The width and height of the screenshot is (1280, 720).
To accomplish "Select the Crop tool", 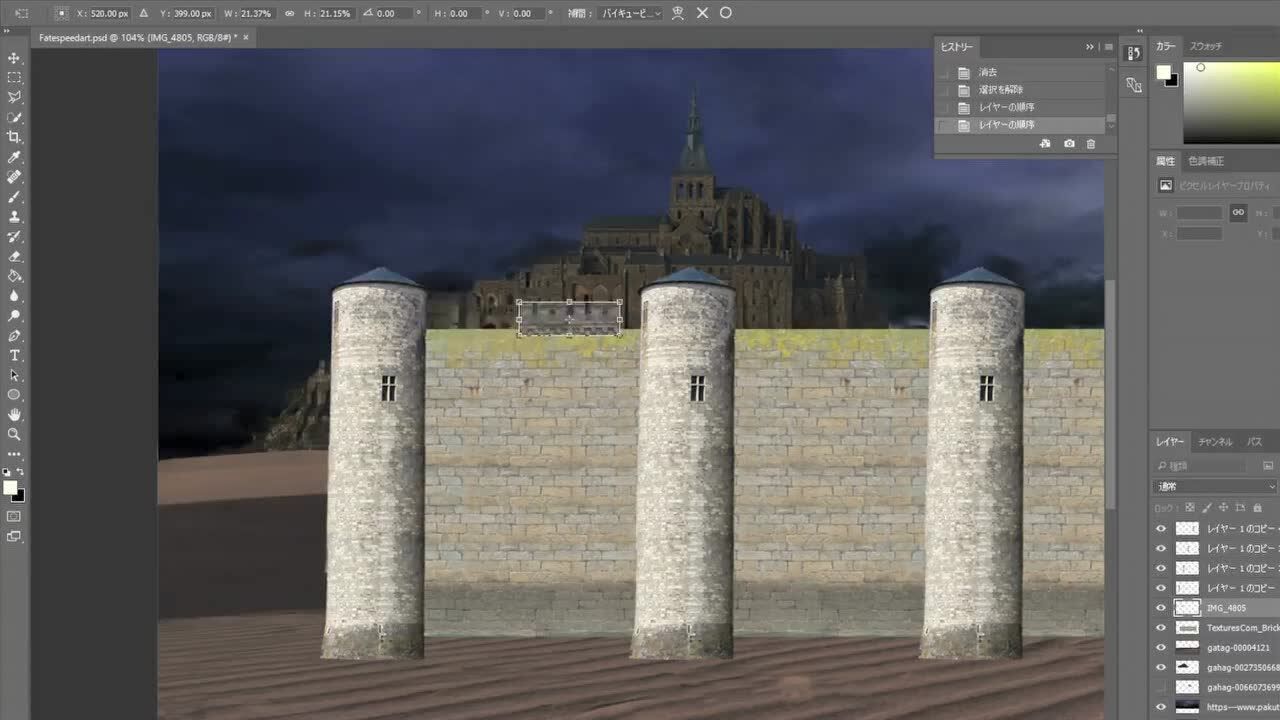I will pyautogui.click(x=14, y=137).
